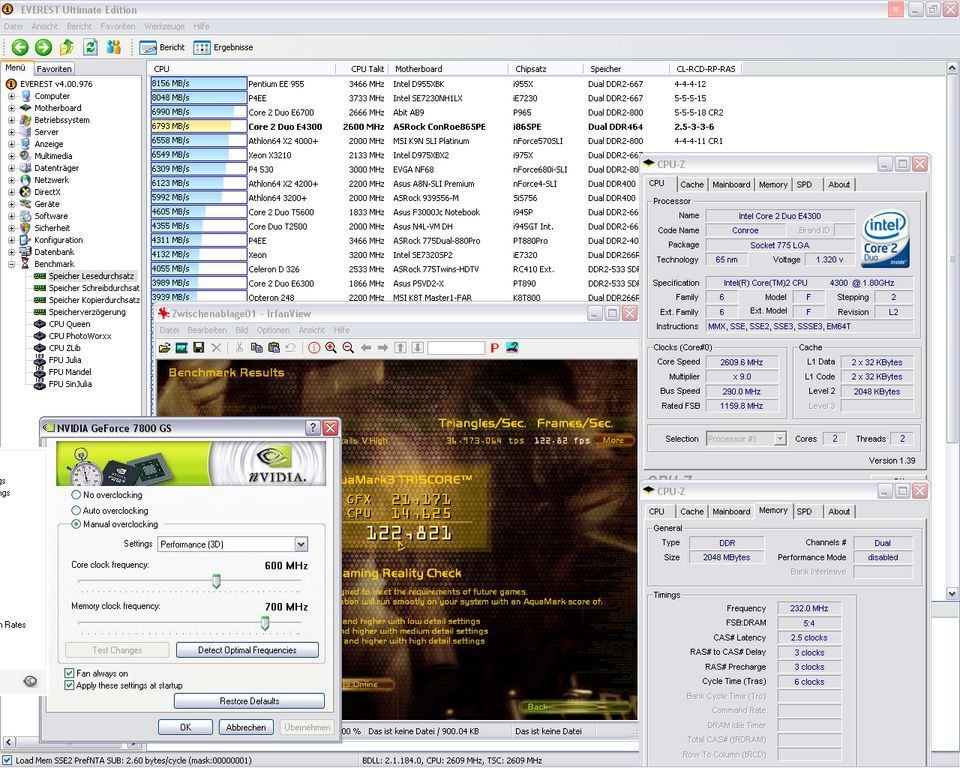Screen dimensions: 960x768
Task: Click the Bericht toolbar button
Action: 162,47
